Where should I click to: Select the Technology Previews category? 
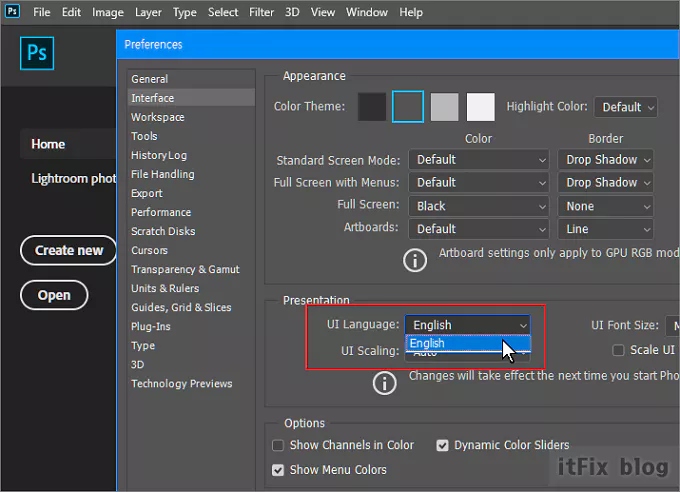click(x=191, y=384)
